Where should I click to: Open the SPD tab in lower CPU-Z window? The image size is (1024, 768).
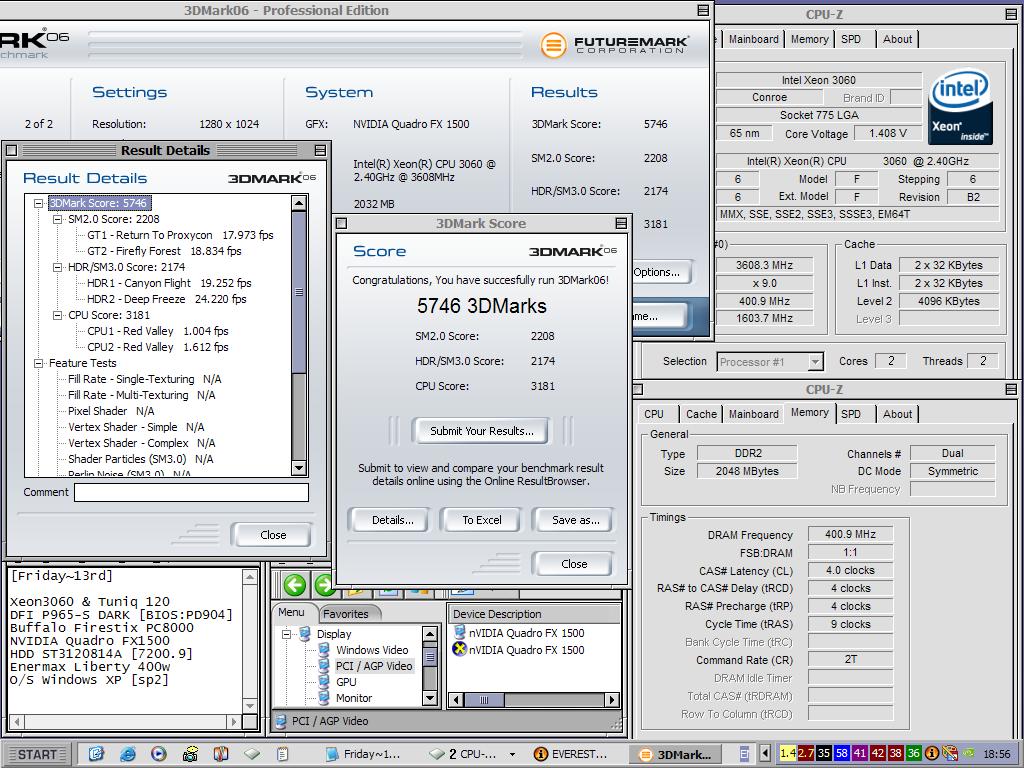coord(851,414)
